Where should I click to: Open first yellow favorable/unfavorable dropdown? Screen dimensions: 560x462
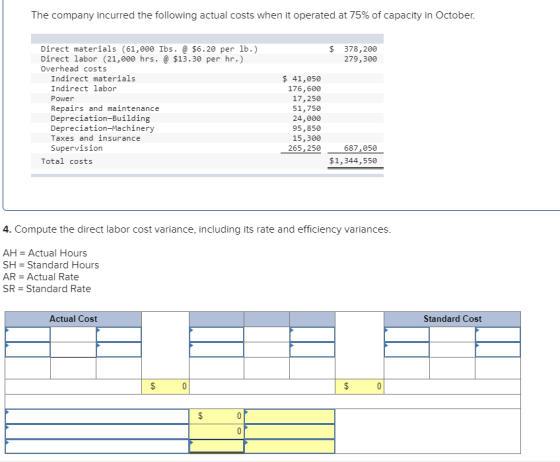tap(290, 416)
